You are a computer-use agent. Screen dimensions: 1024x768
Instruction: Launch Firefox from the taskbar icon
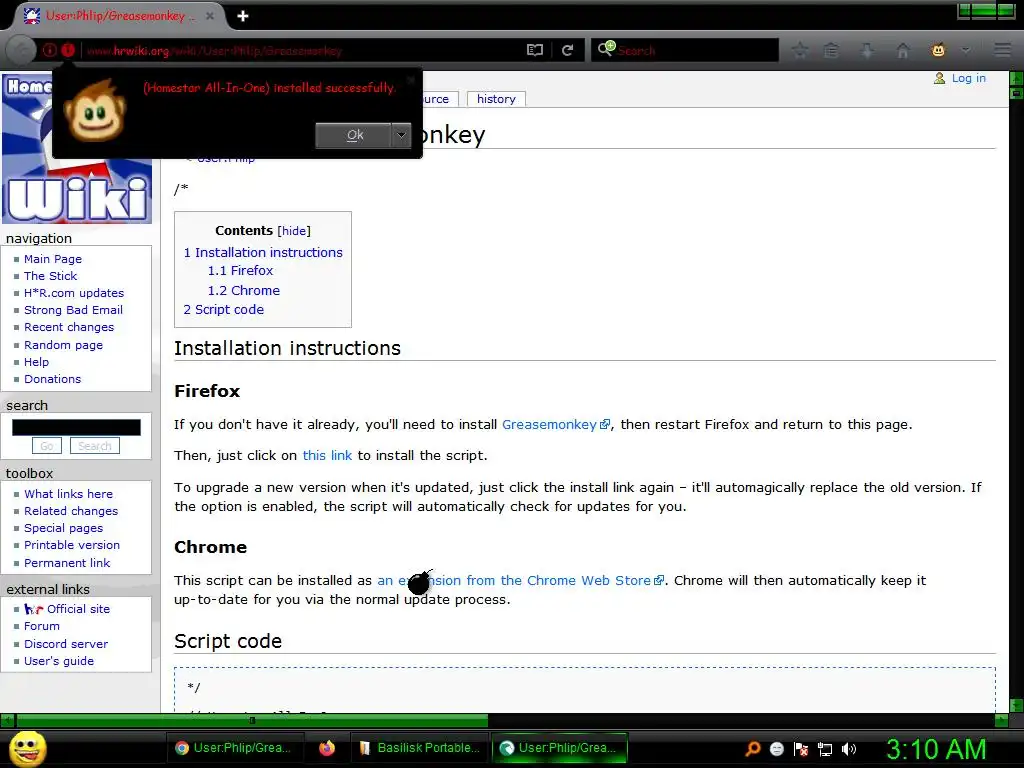coord(327,748)
